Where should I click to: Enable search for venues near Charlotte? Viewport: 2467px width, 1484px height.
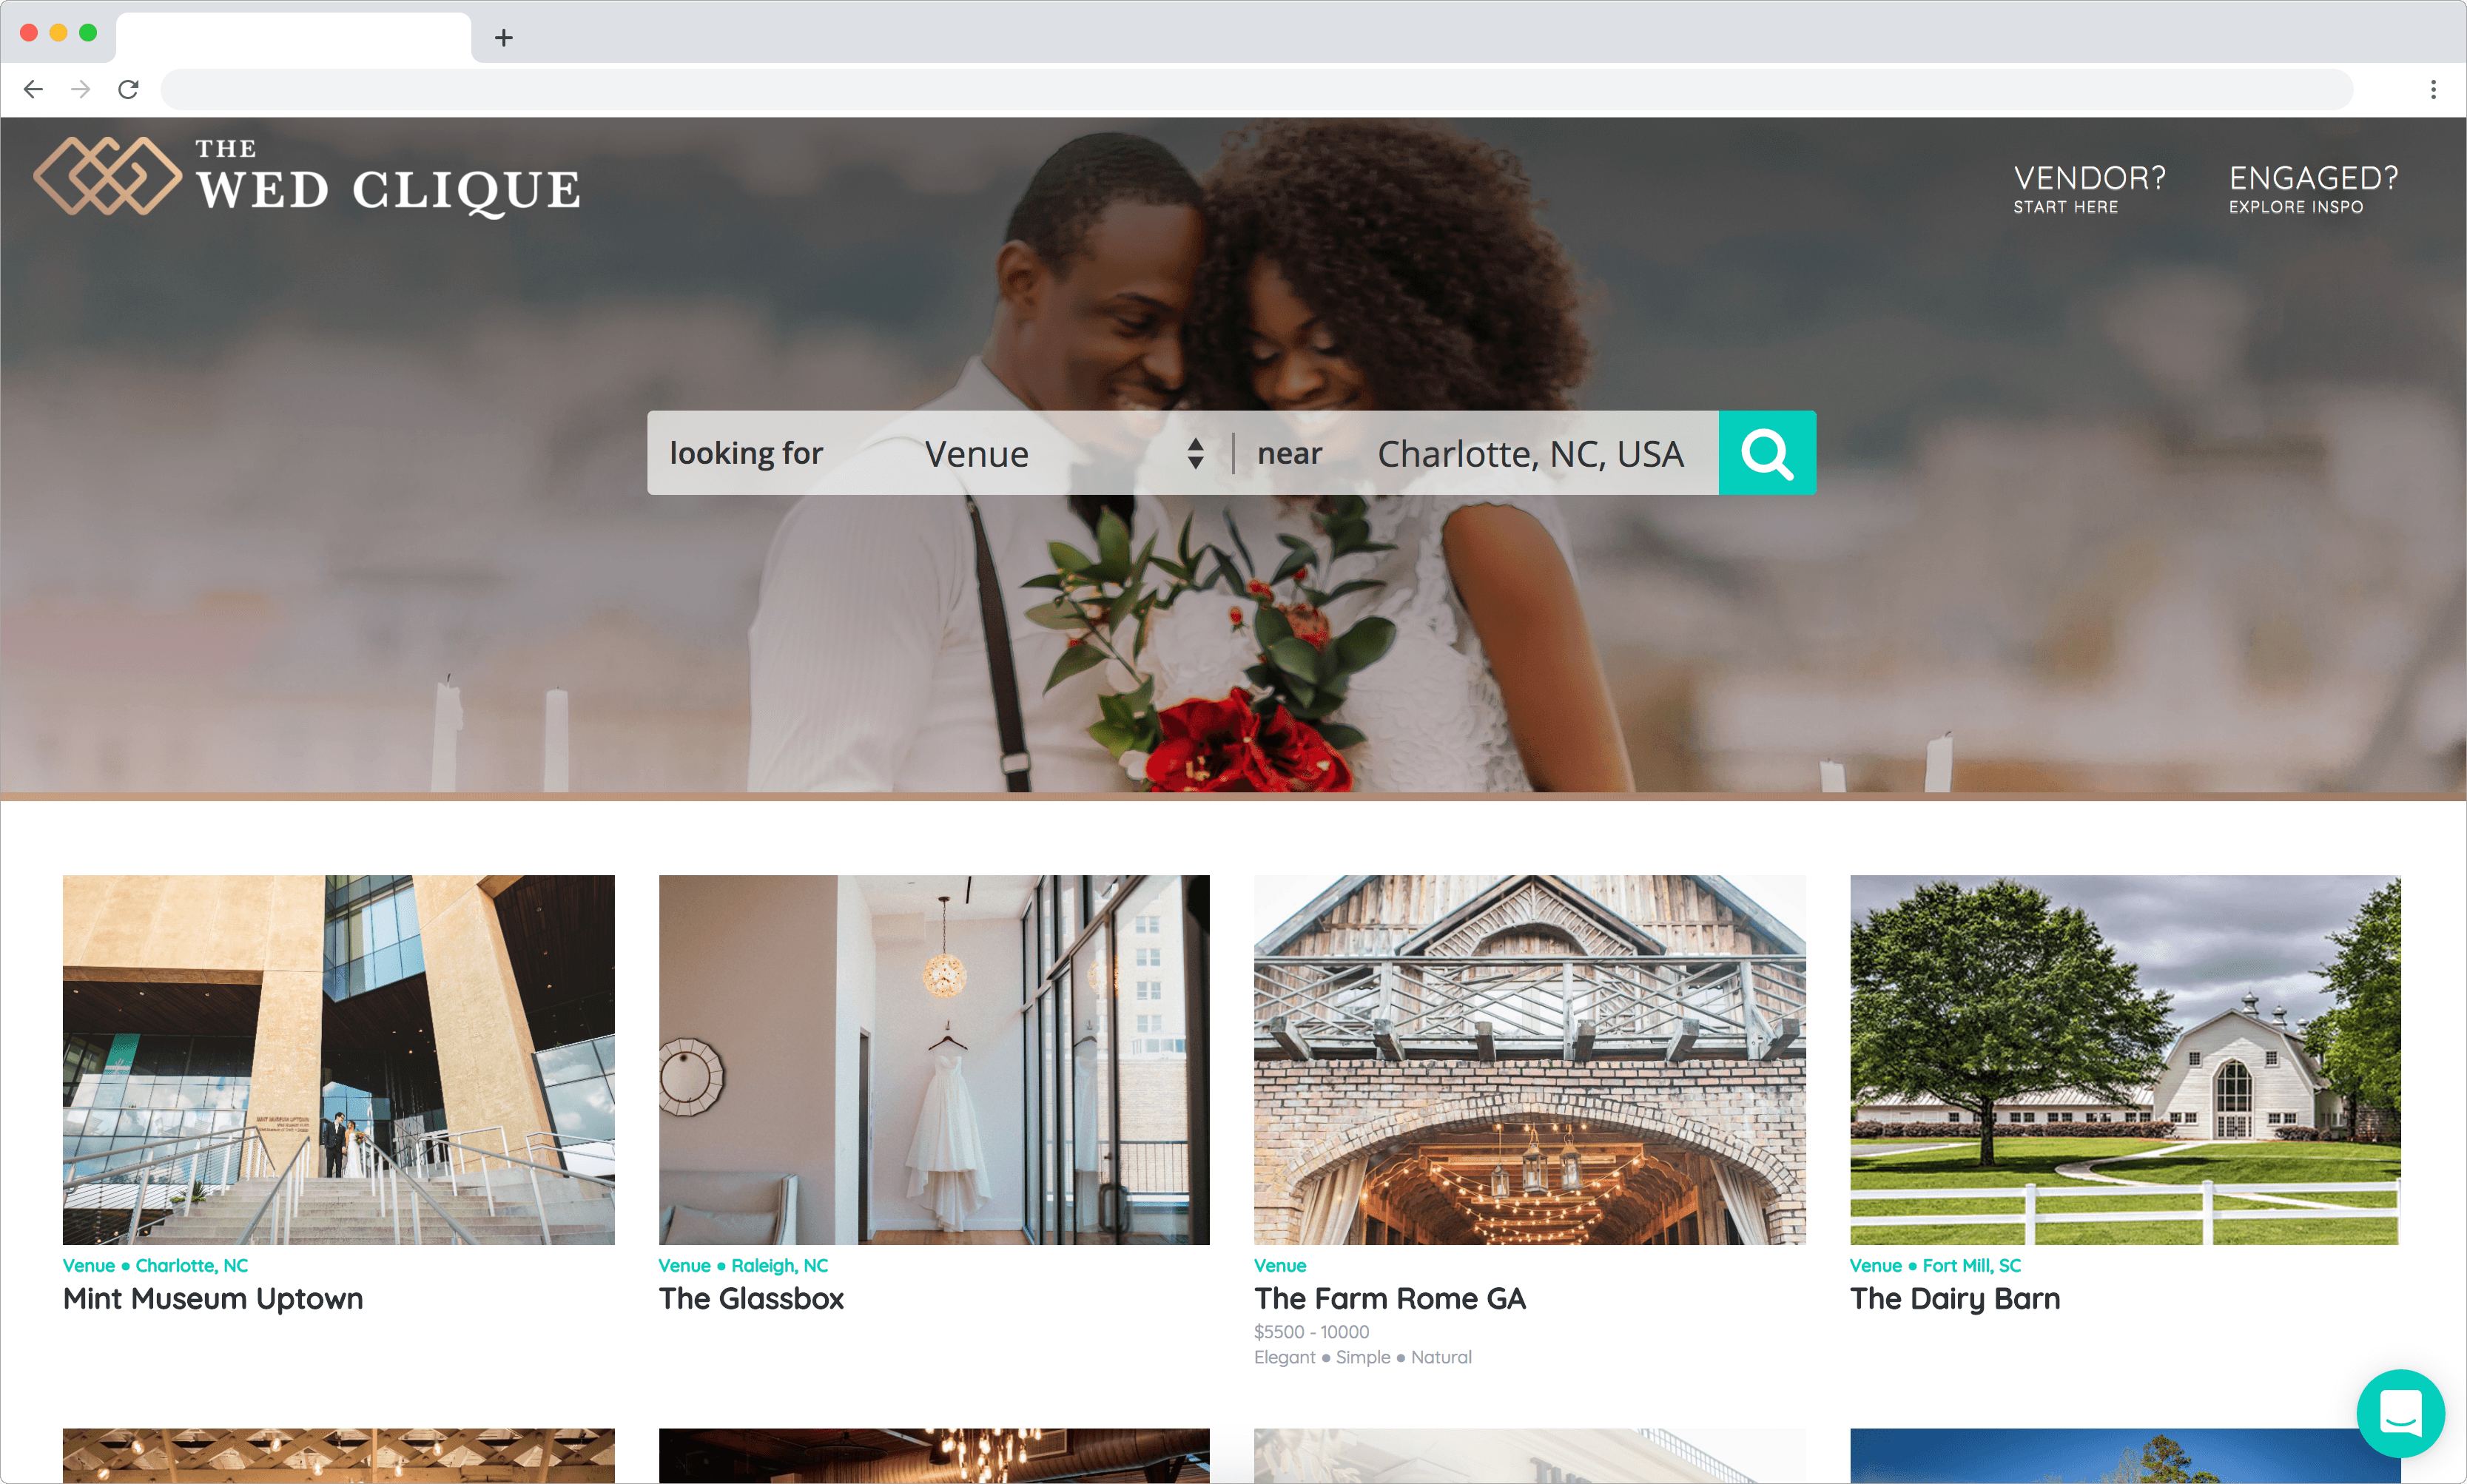tap(1766, 453)
